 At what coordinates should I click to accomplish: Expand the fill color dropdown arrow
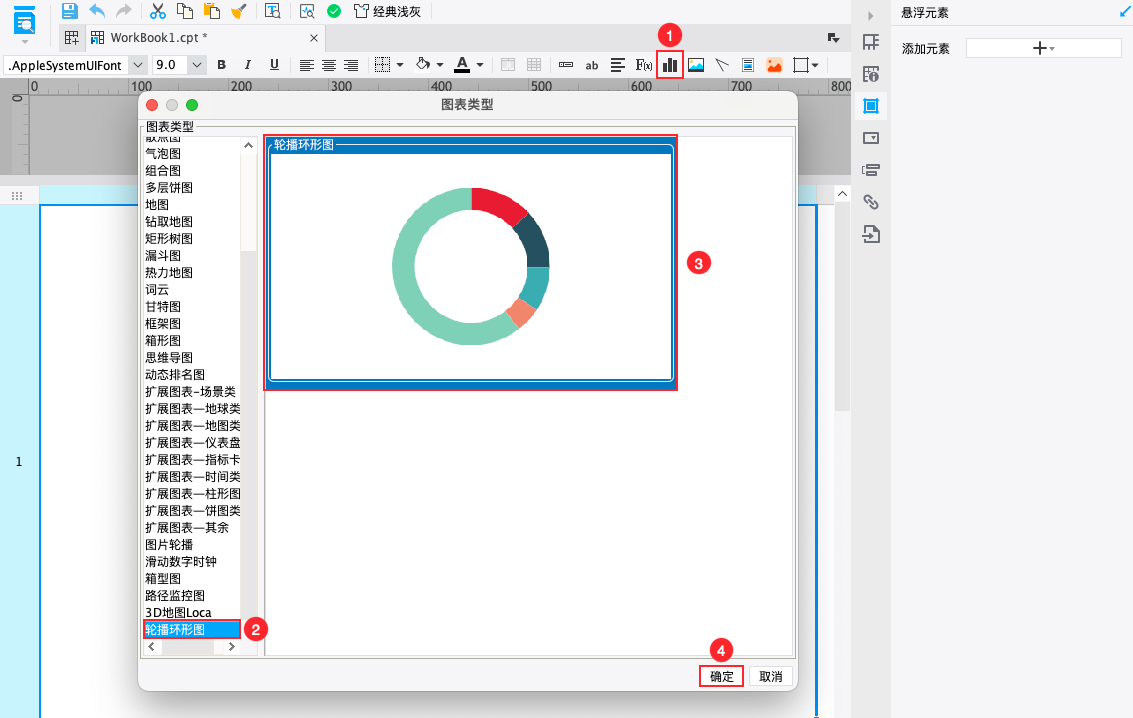pos(440,65)
